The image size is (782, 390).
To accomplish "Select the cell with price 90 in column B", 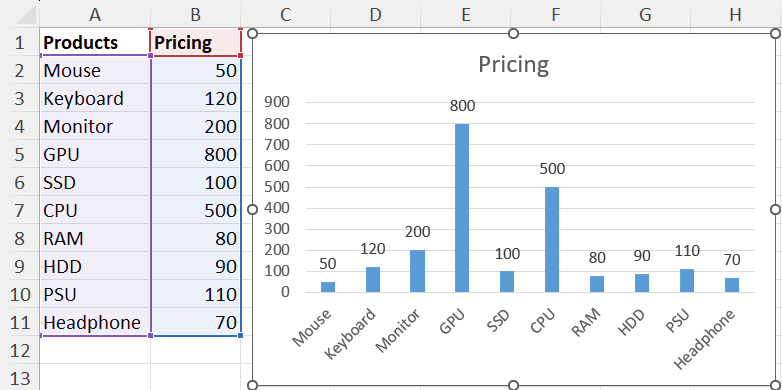I will 196,266.
